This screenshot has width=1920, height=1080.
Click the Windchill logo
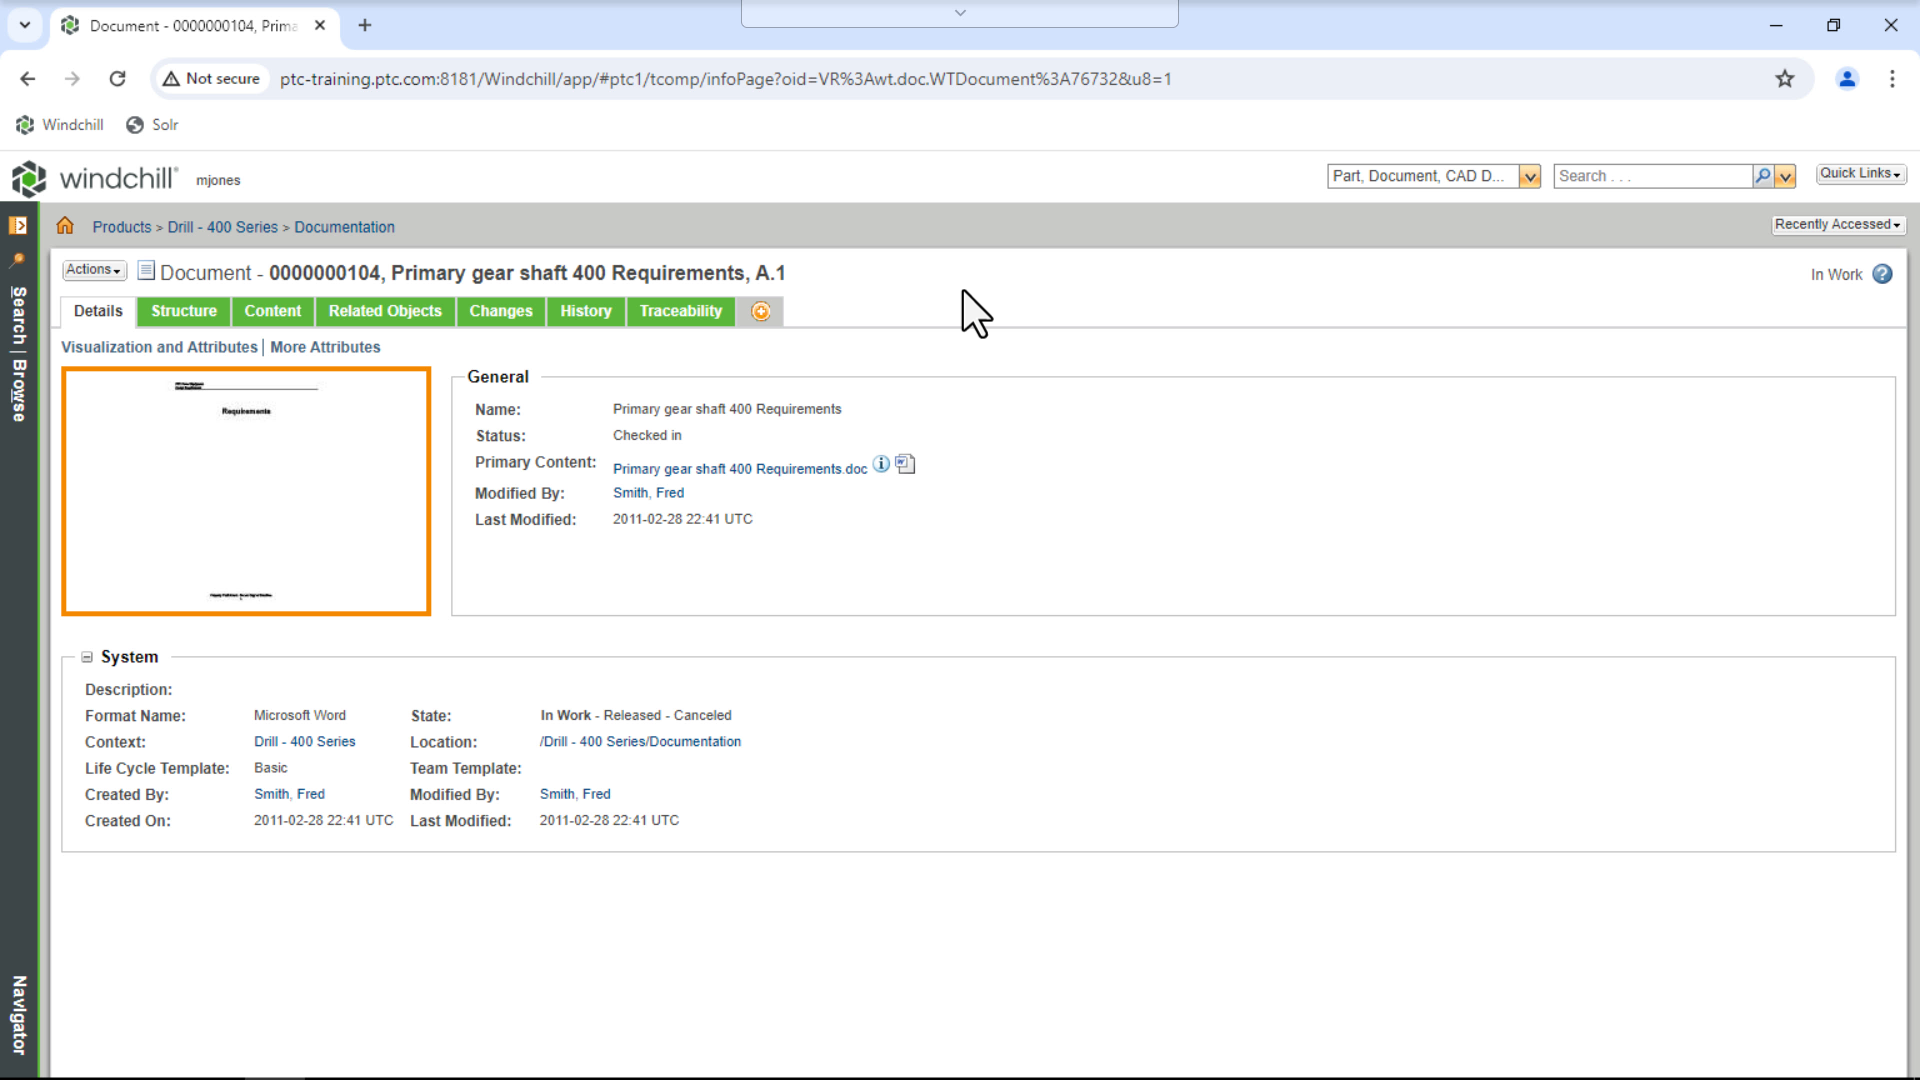94,178
